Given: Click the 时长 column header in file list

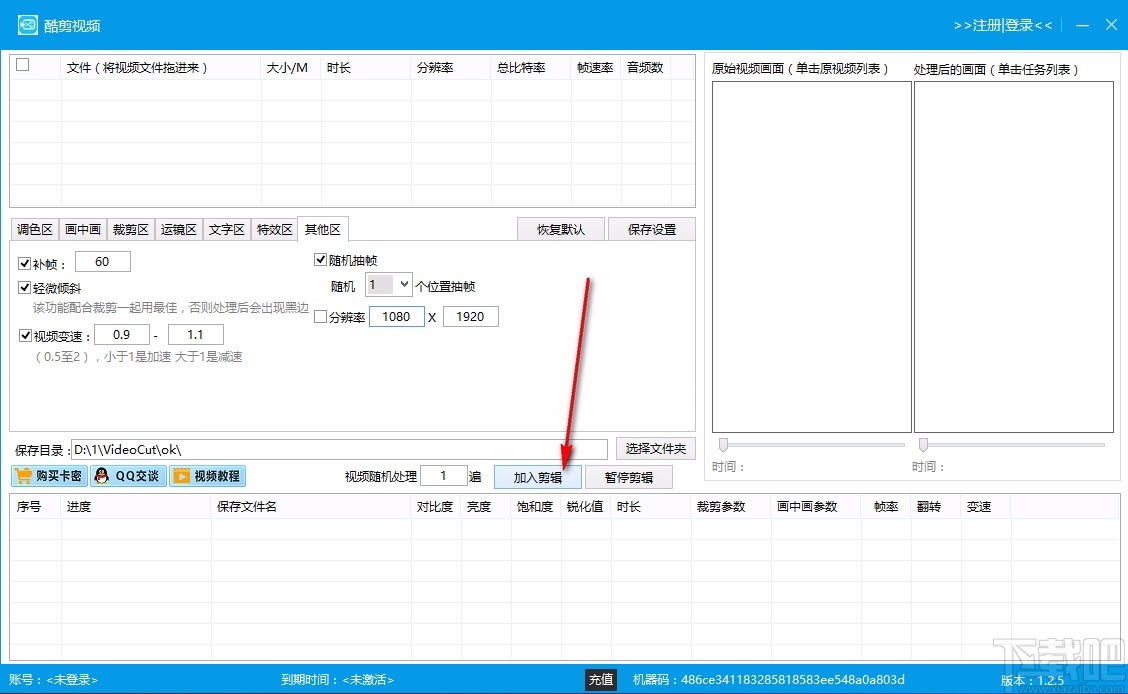Looking at the screenshot, I should click(x=365, y=68).
